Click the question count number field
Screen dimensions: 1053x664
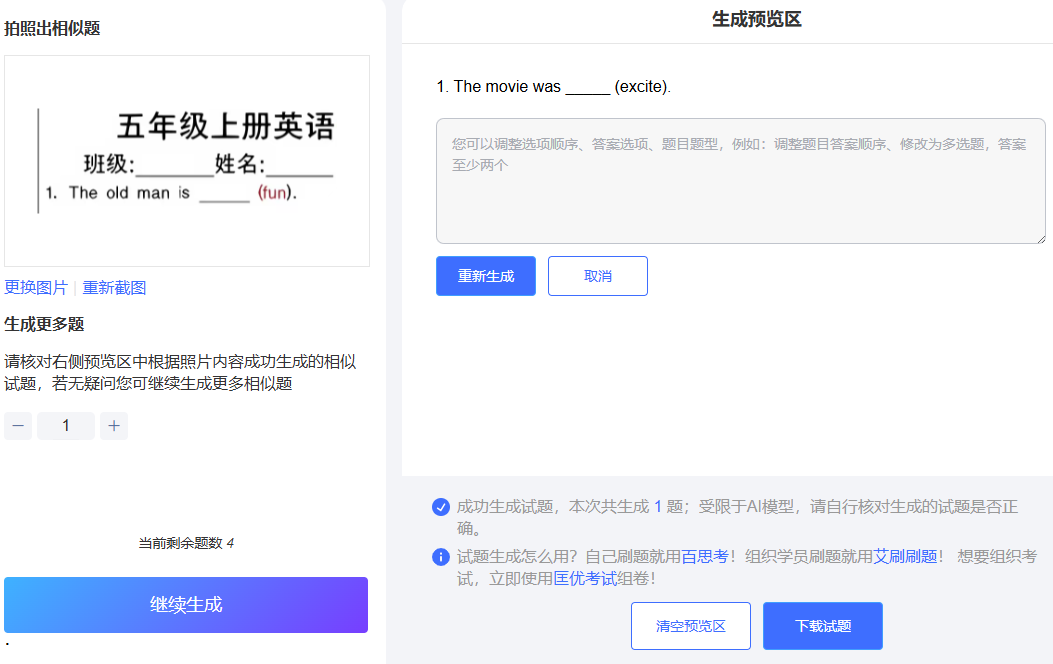[65, 426]
